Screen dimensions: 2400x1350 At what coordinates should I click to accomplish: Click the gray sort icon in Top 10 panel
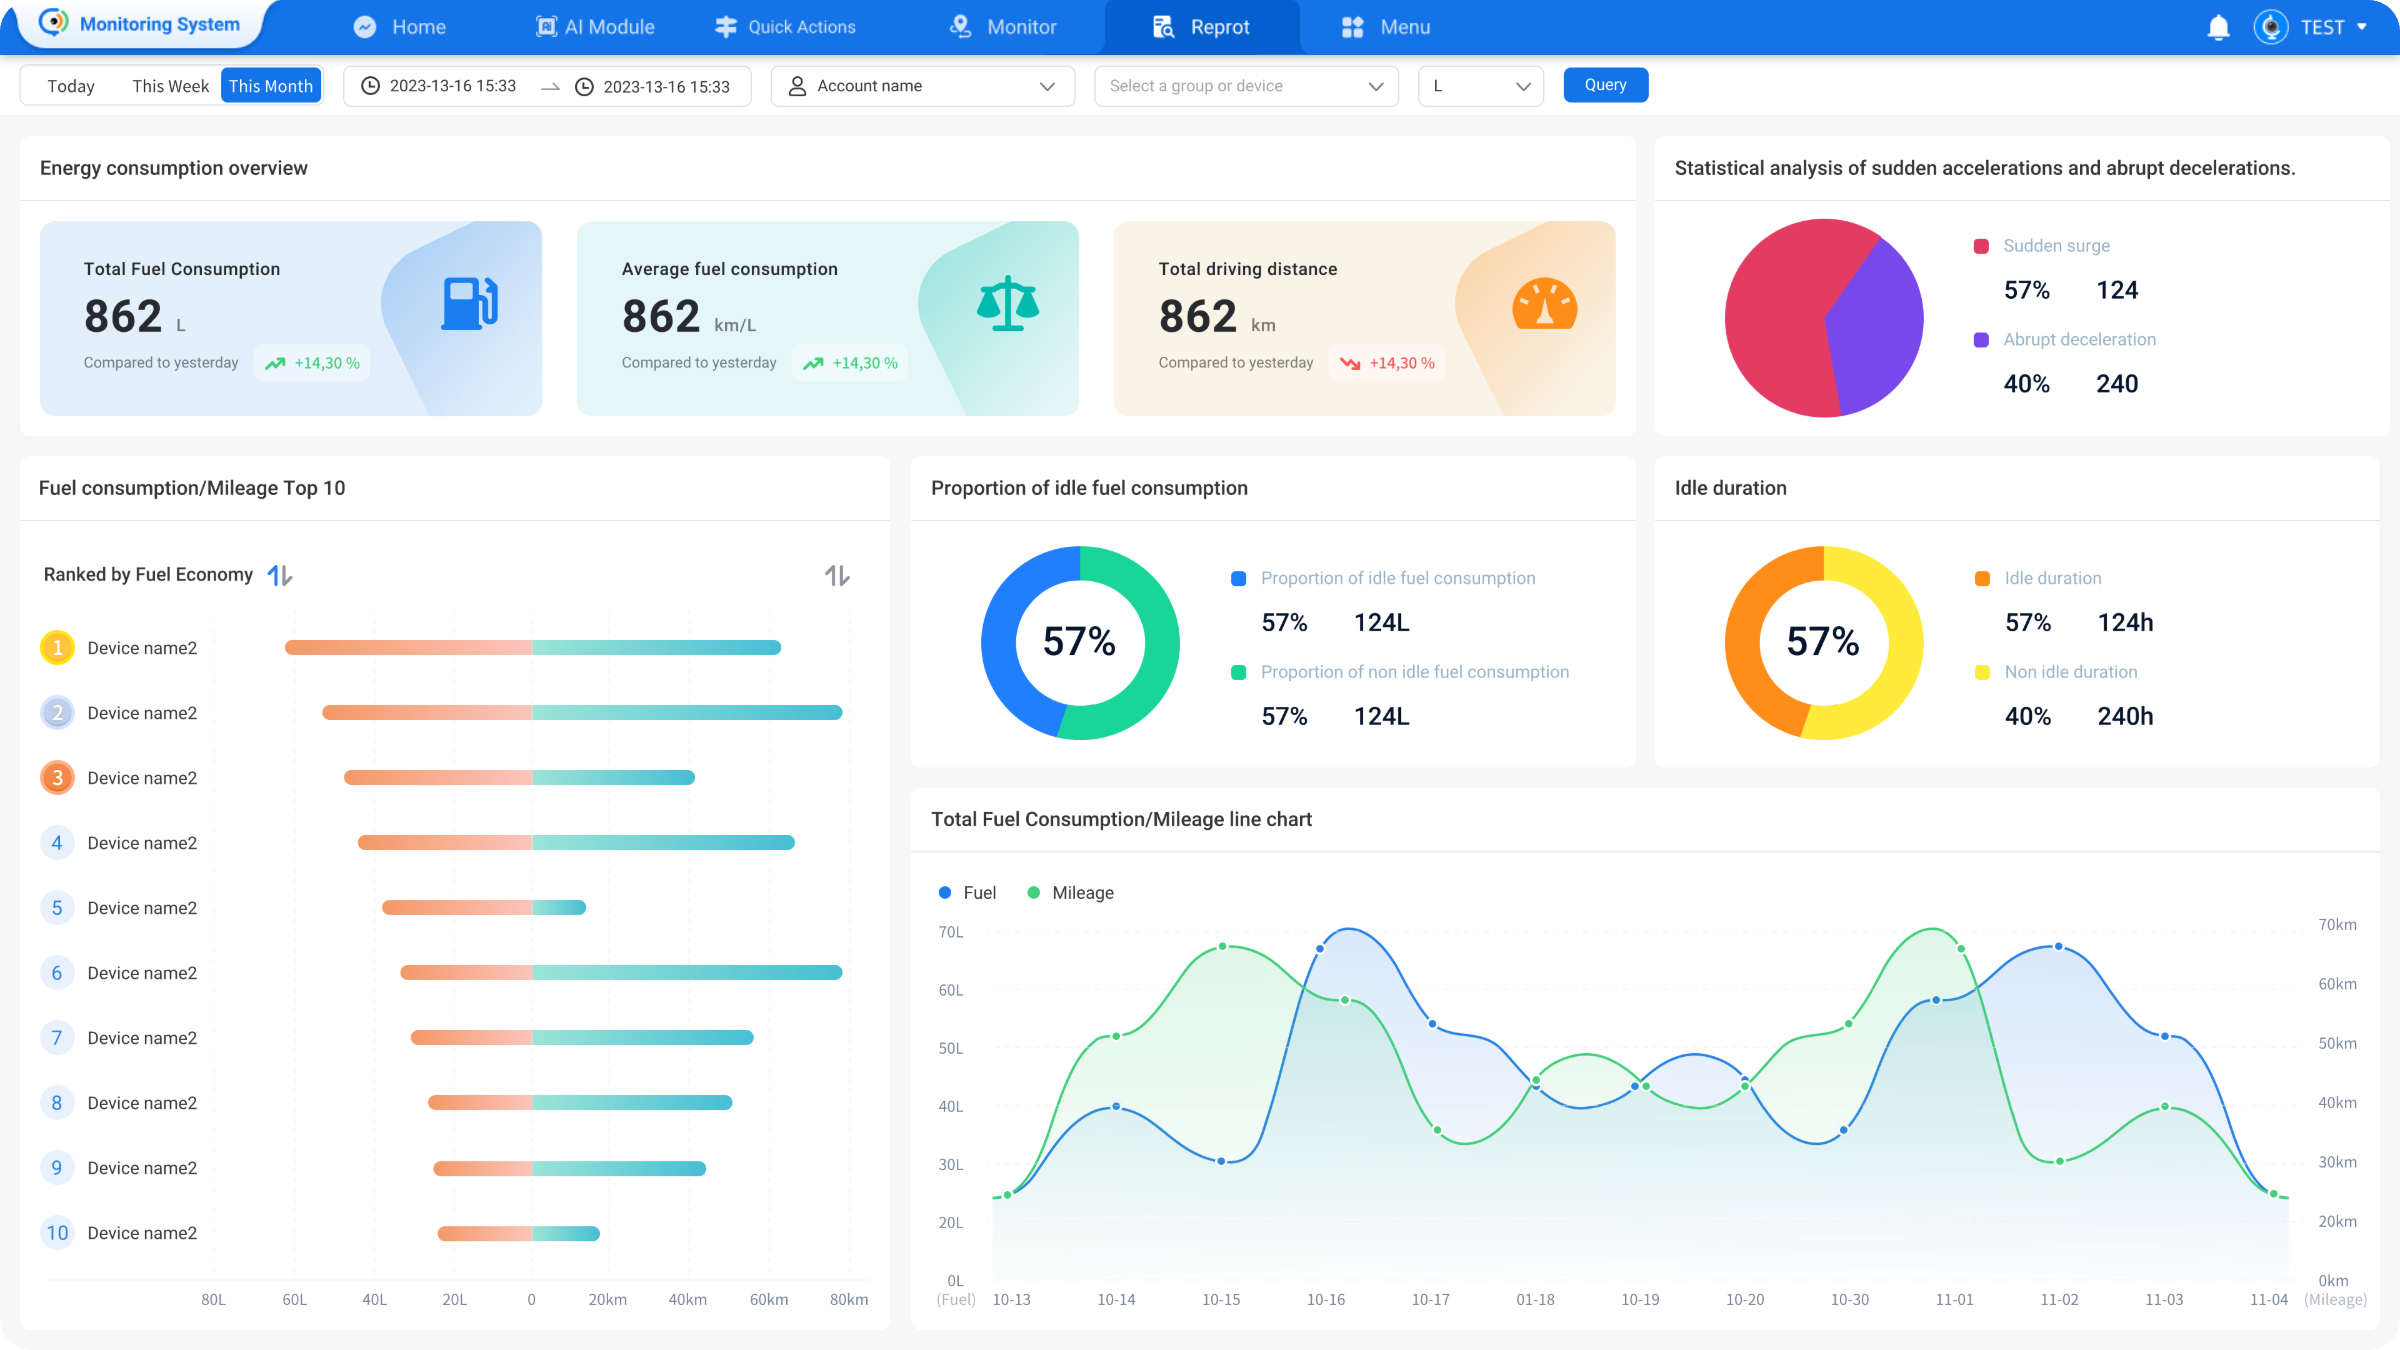pos(837,575)
